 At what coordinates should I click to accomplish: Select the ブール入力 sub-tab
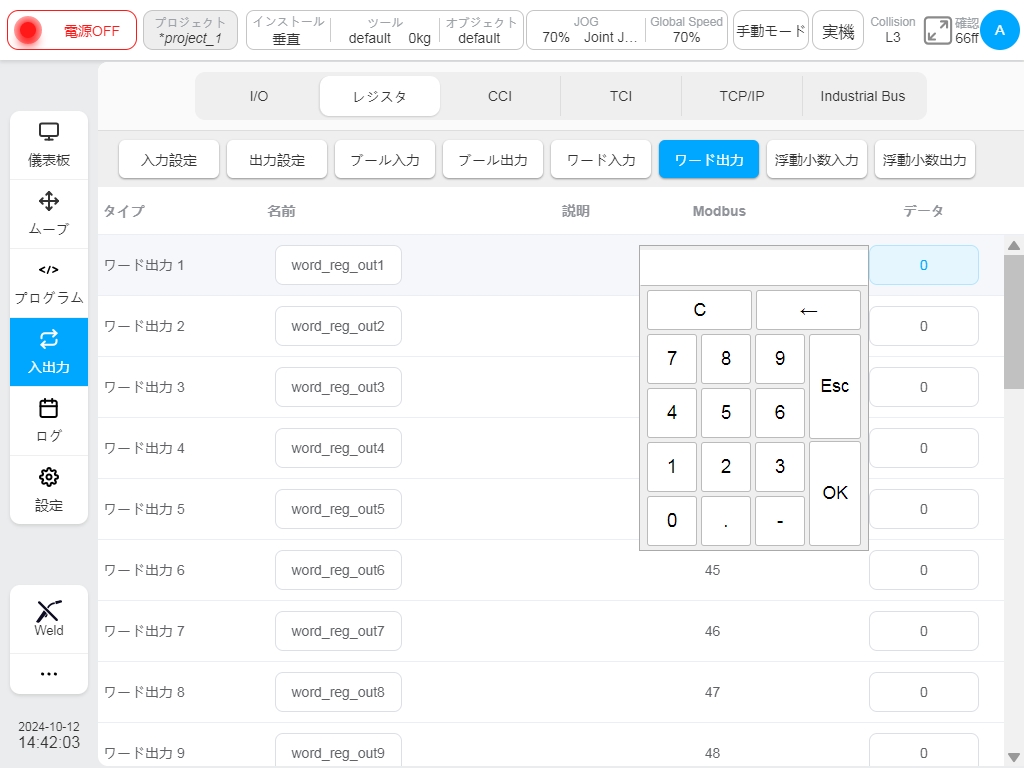[x=385, y=159]
